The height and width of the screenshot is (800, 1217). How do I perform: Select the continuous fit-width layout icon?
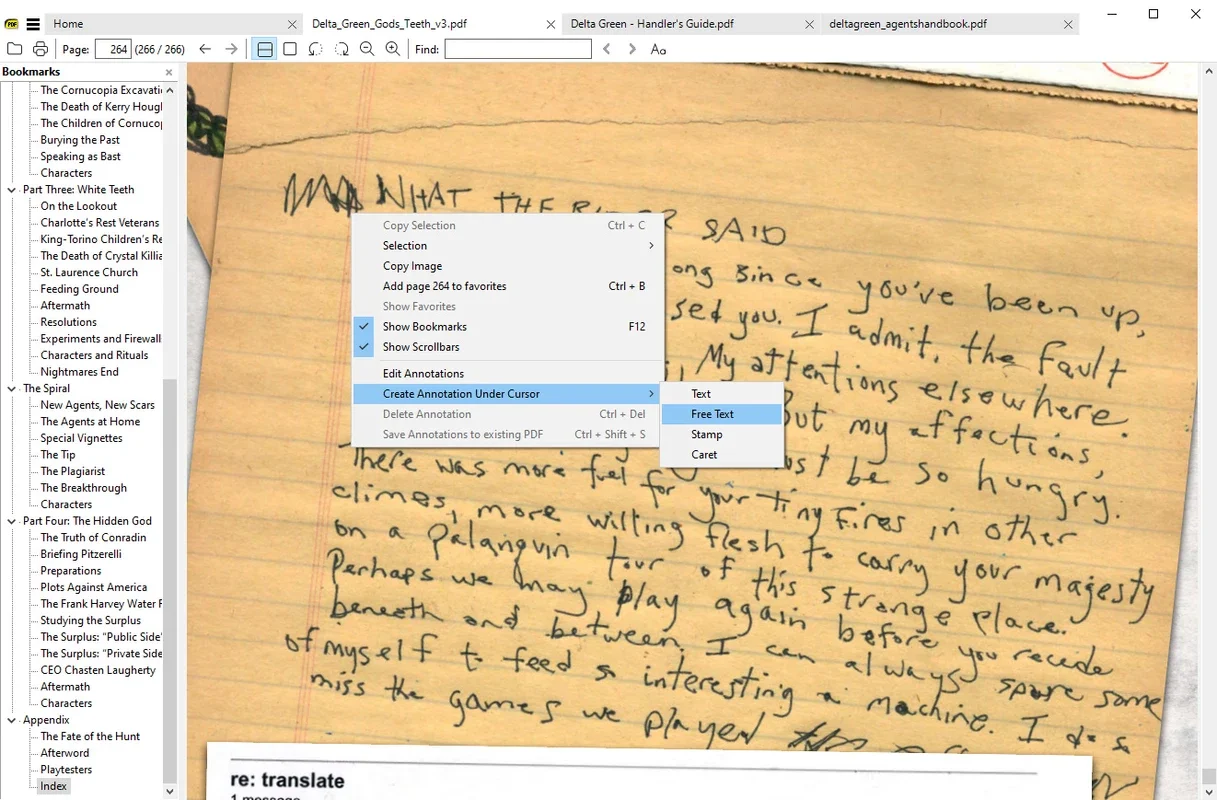[x=264, y=49]
